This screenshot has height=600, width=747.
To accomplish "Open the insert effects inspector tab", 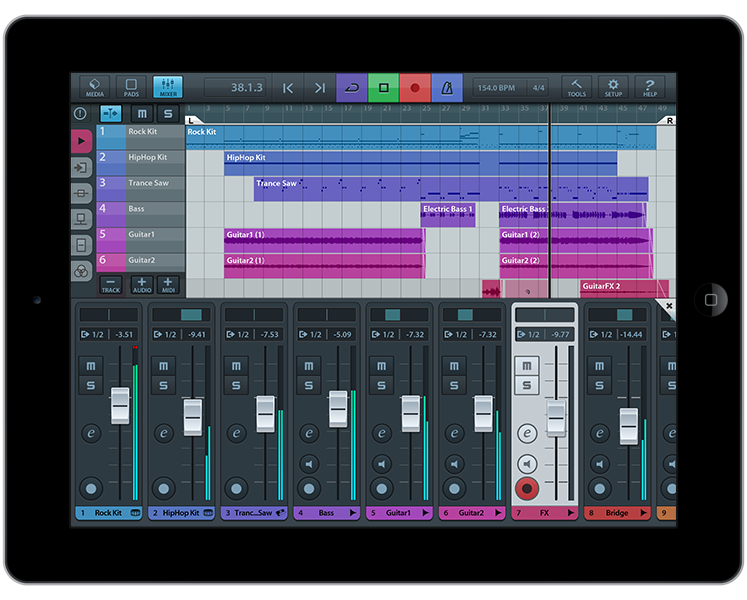I will pyautogui.click(x=81, y=193).
